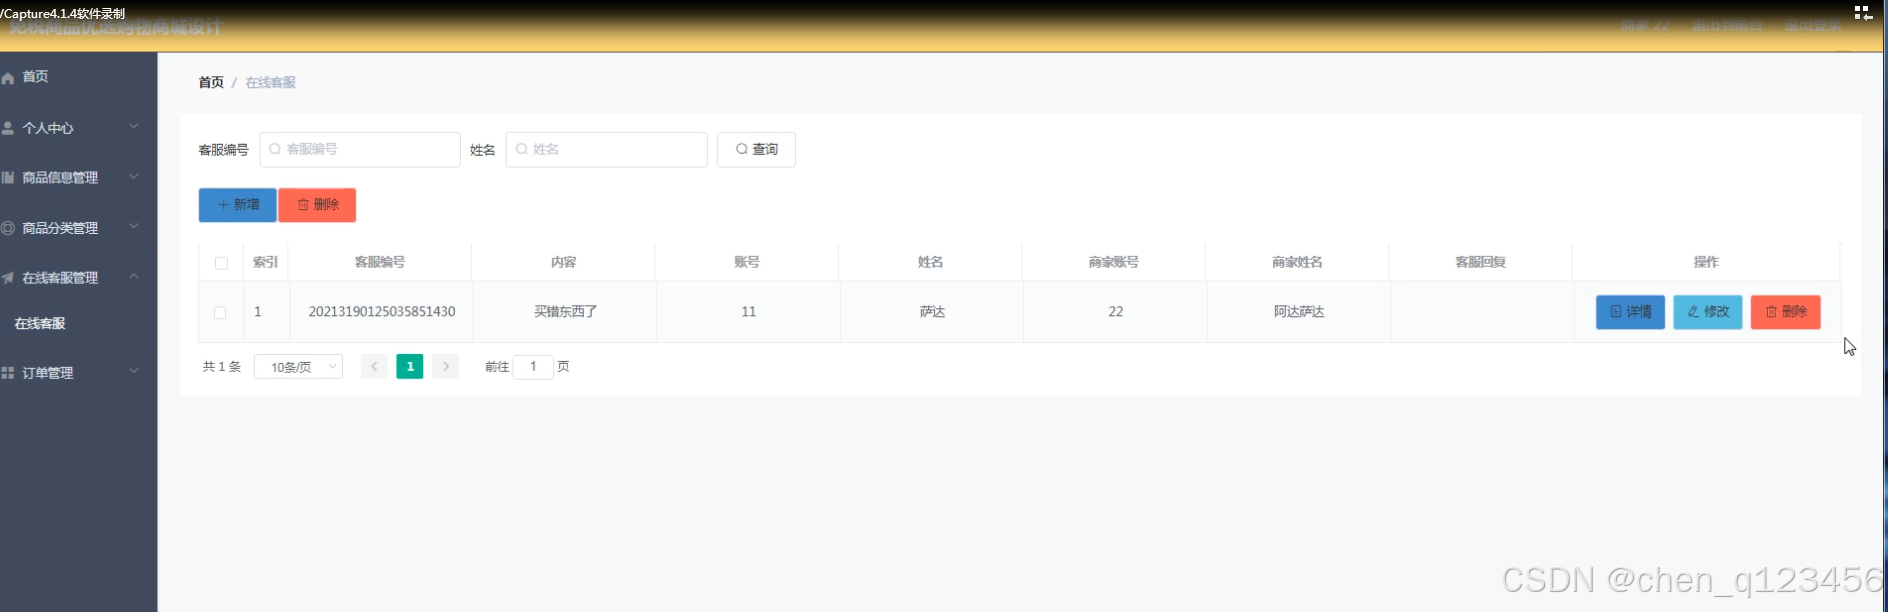The width and height of the screenshot is (1888, 612).
Task: Expand the 商品分类管理 menu chevron
Action: (x=134, y=227)
